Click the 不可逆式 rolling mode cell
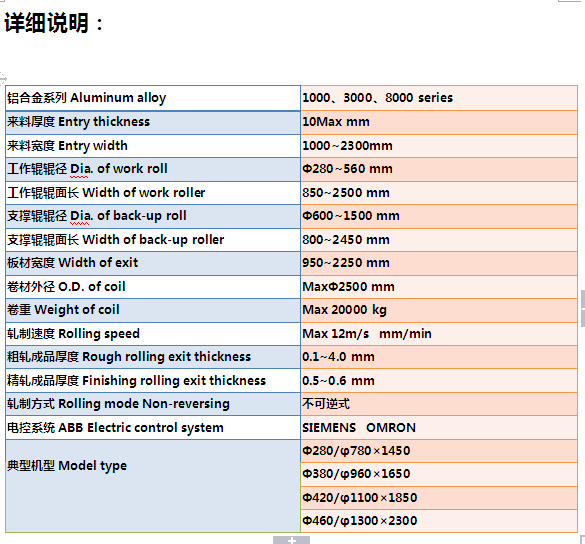The image size is (585, 544). (x=439, y=404)
